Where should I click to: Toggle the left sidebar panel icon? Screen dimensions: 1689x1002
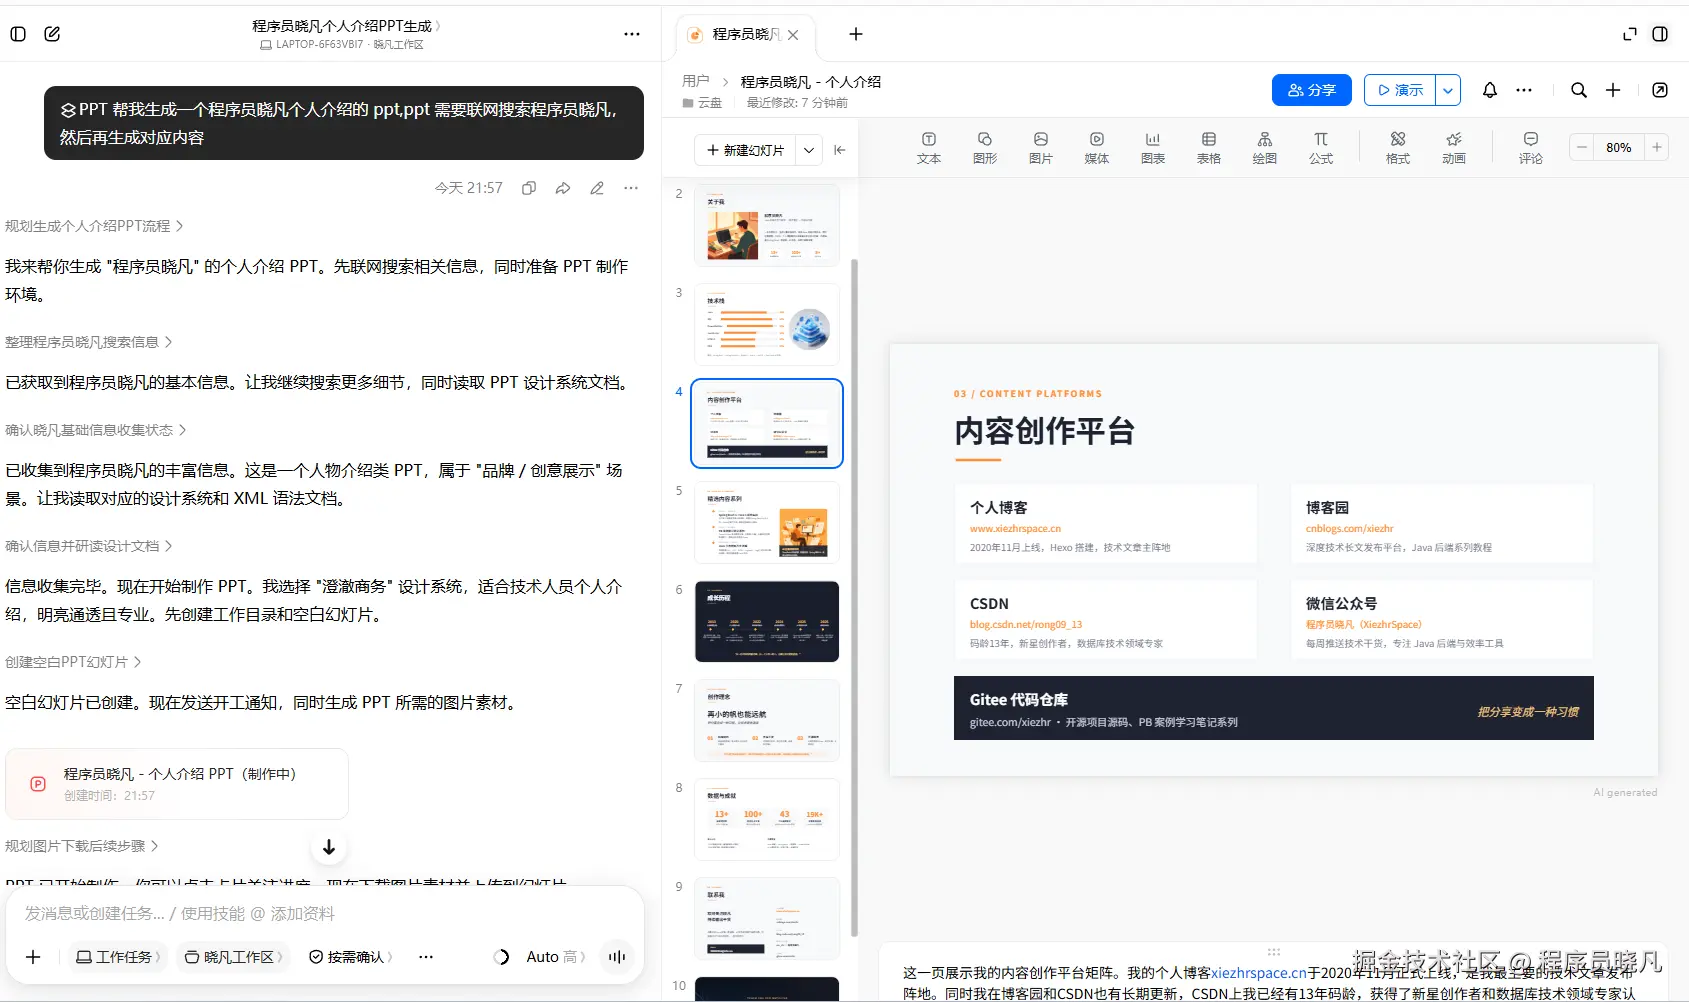pos(18,34)
